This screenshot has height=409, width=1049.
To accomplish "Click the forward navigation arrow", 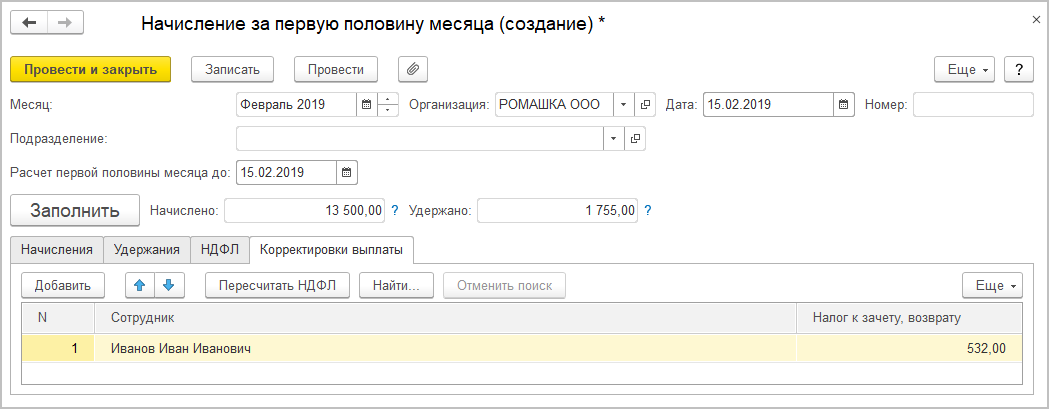I will (x=65, y=23).
